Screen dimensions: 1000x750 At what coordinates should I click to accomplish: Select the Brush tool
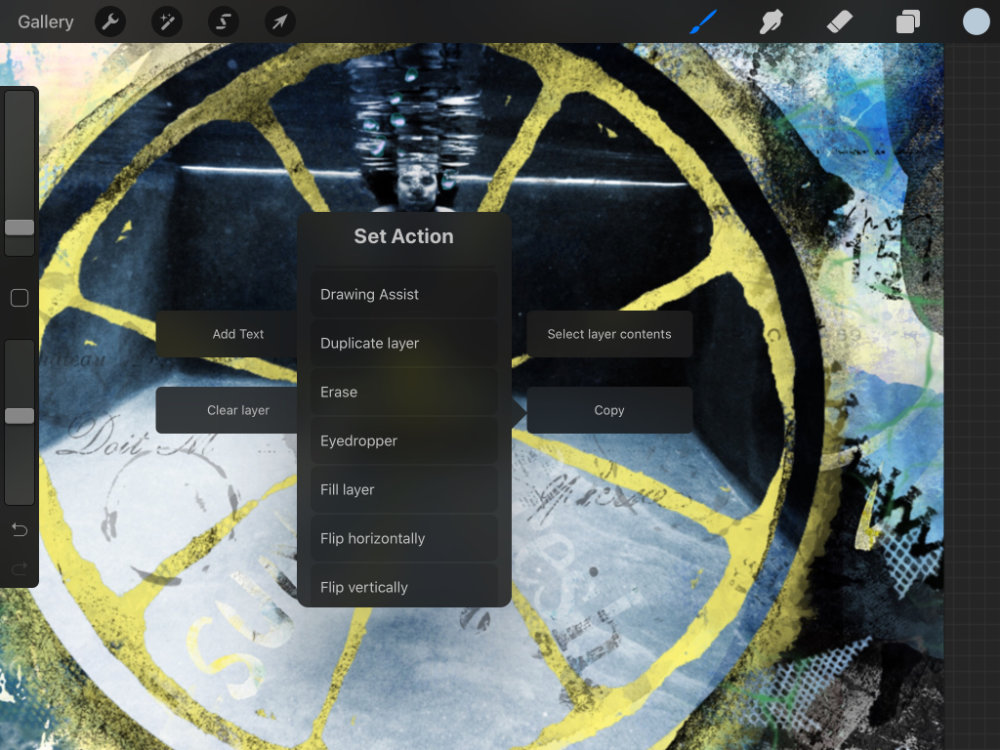click(x=703, y=22)
